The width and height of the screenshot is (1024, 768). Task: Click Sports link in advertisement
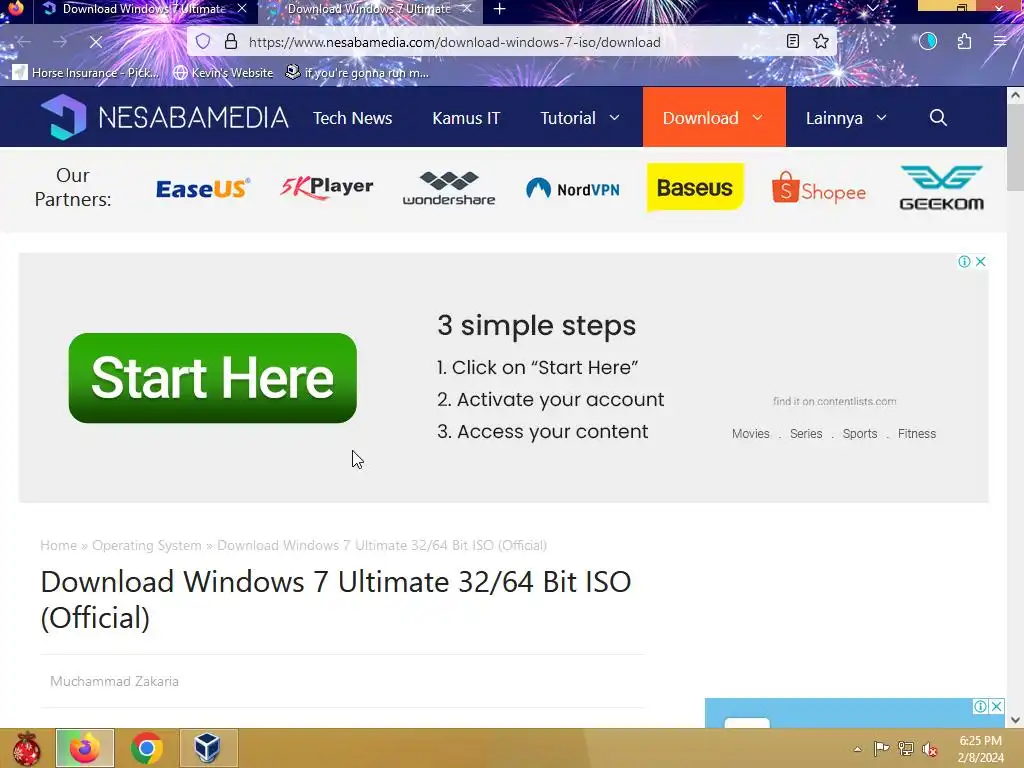(x=859, y=434)
